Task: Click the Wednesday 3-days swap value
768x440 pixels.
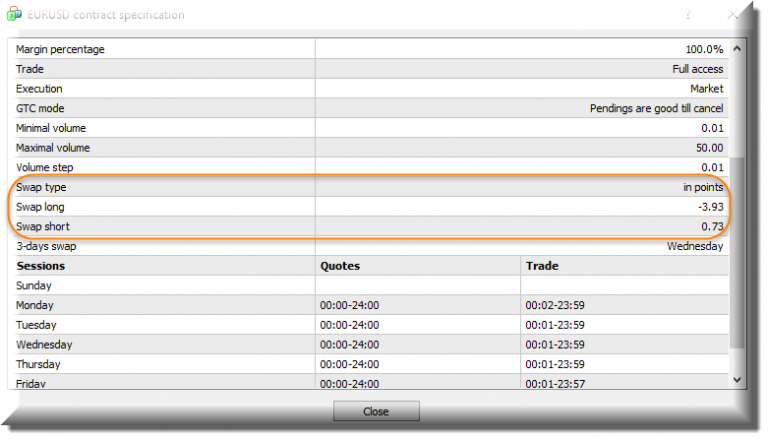Action: point(695,246)
